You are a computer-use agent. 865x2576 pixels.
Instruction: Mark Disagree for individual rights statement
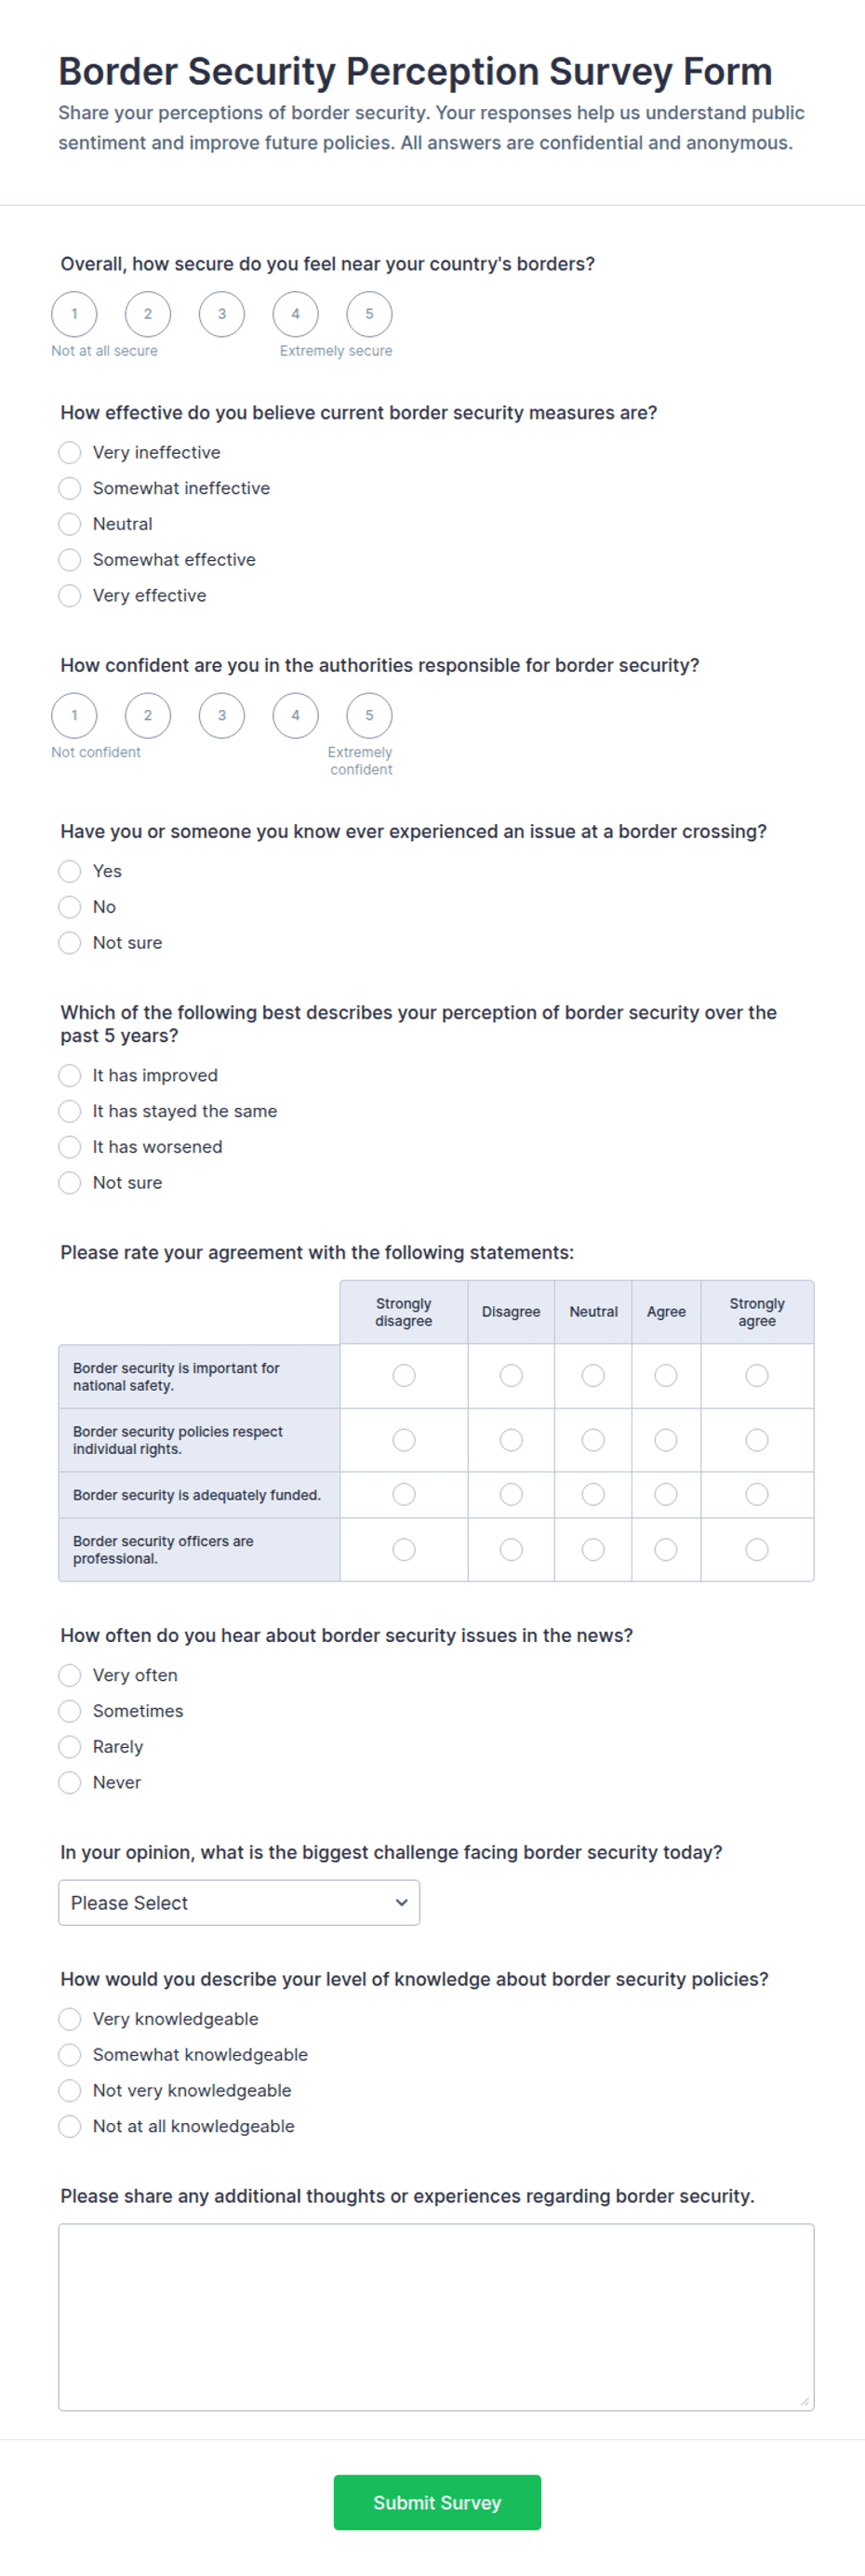(x=511, y=1440)
